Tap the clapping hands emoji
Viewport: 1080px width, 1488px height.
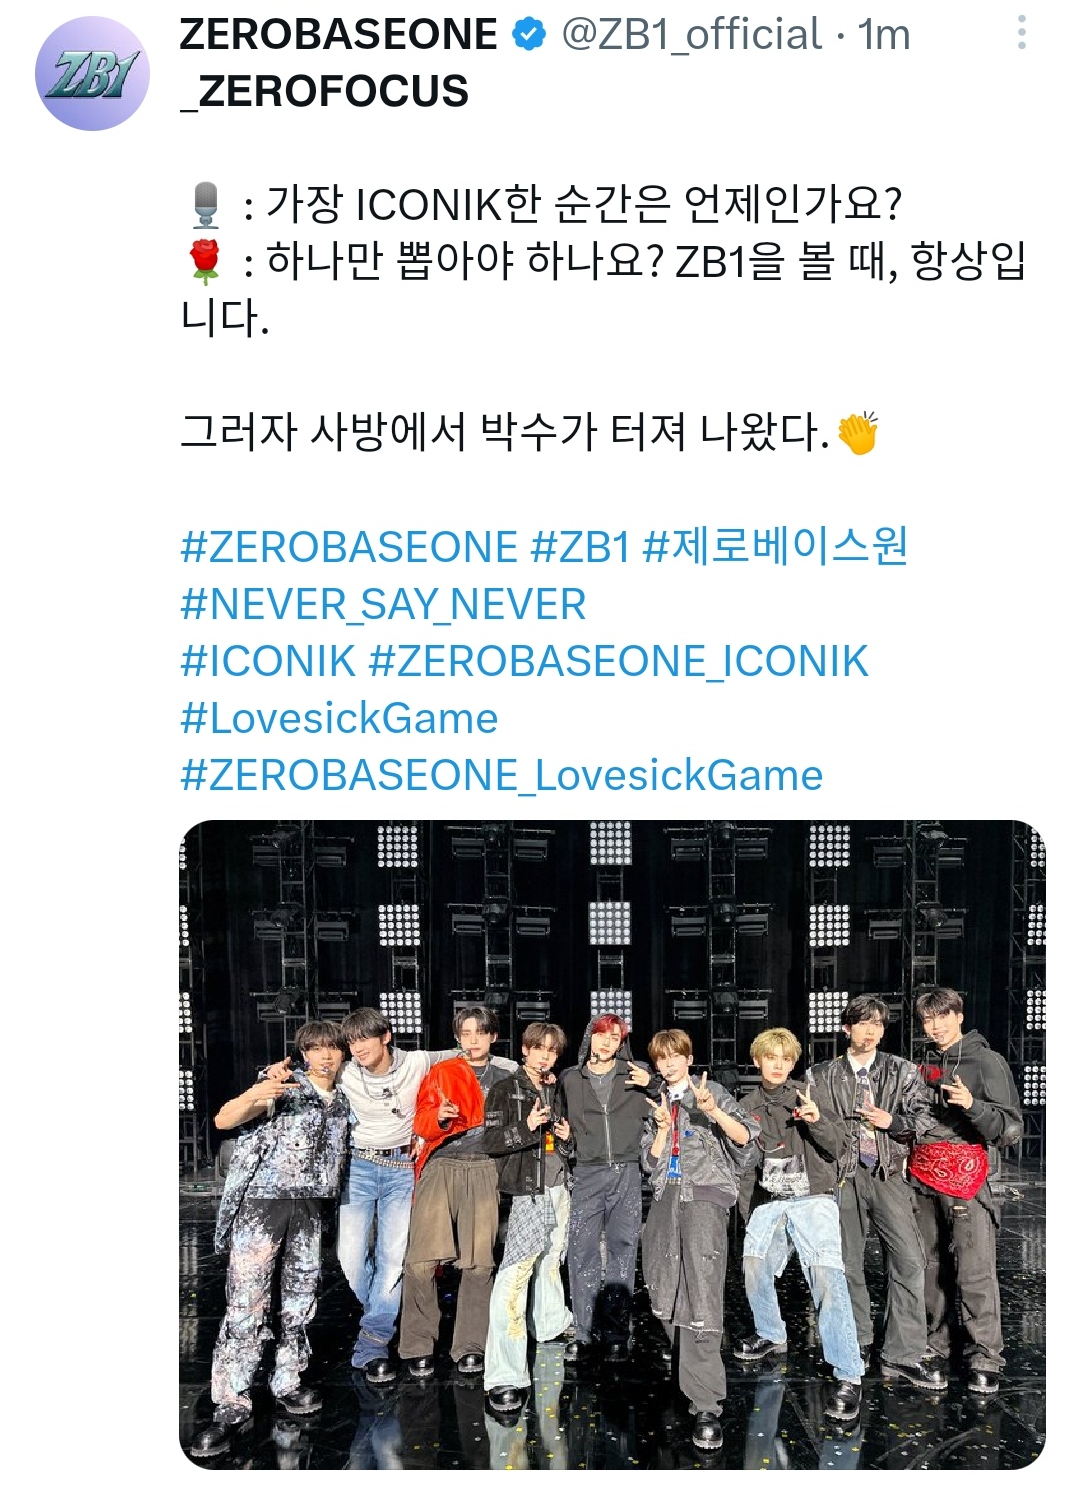858,434
